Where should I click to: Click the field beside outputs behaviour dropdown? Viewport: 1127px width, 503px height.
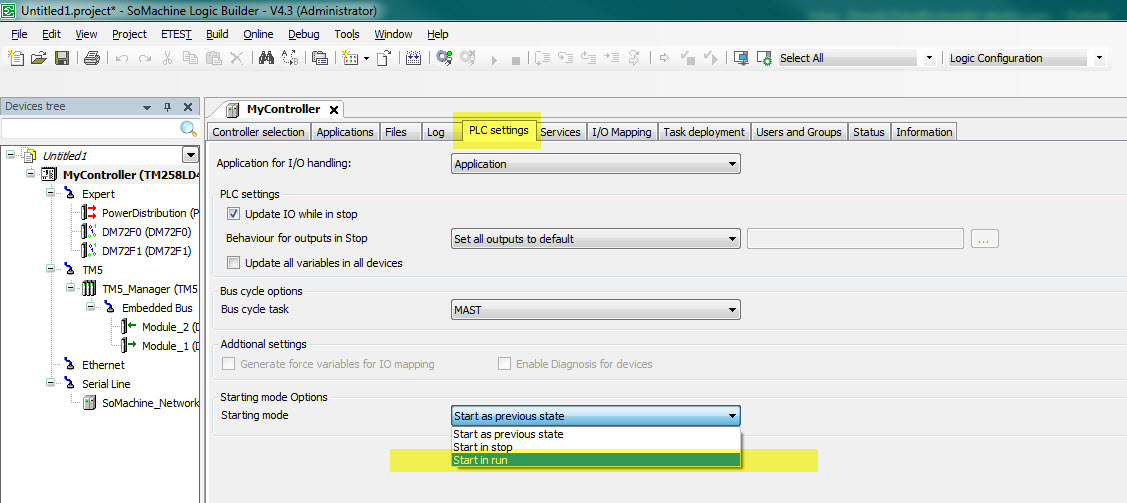pos(855,239)
